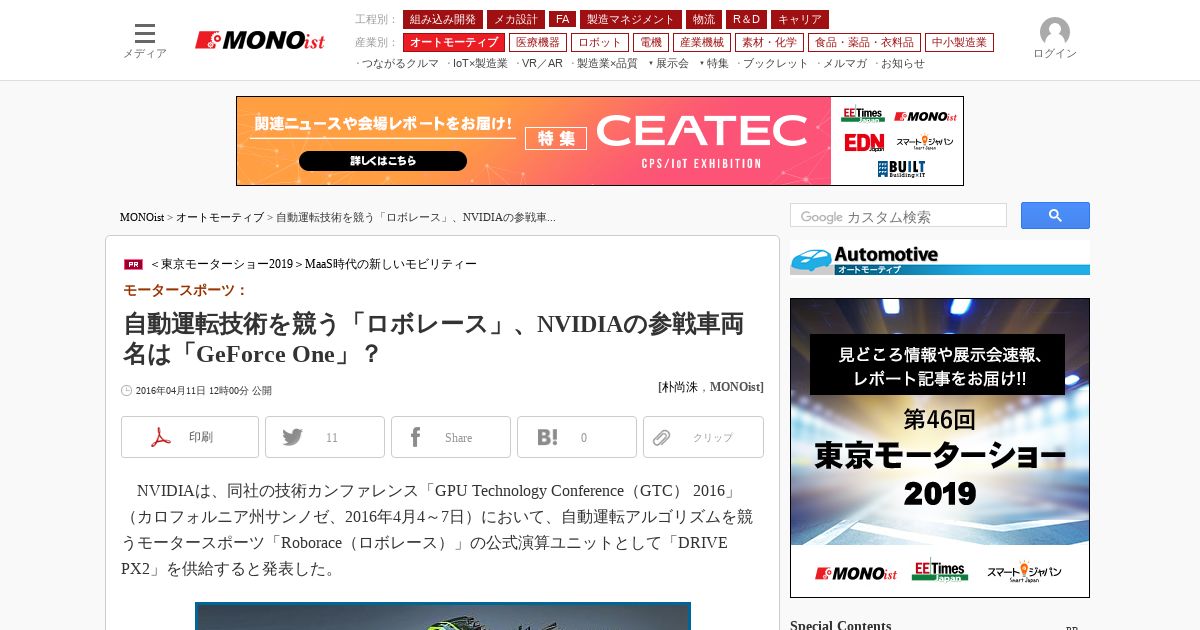Open オートモーティブ industry tab
The image size is (1200, 630).
454,42
